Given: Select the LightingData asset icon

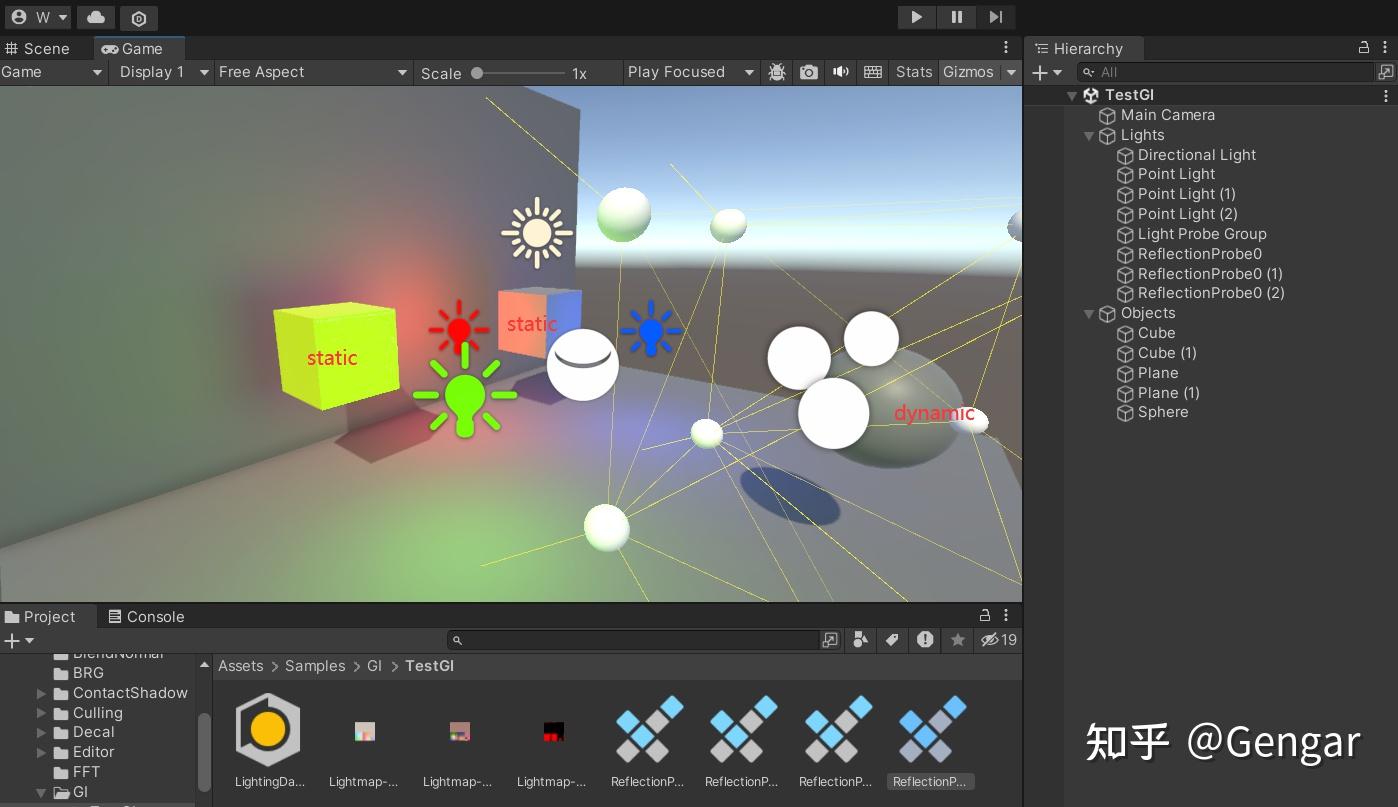Looking at the screenshot, I should coord(268,729).
